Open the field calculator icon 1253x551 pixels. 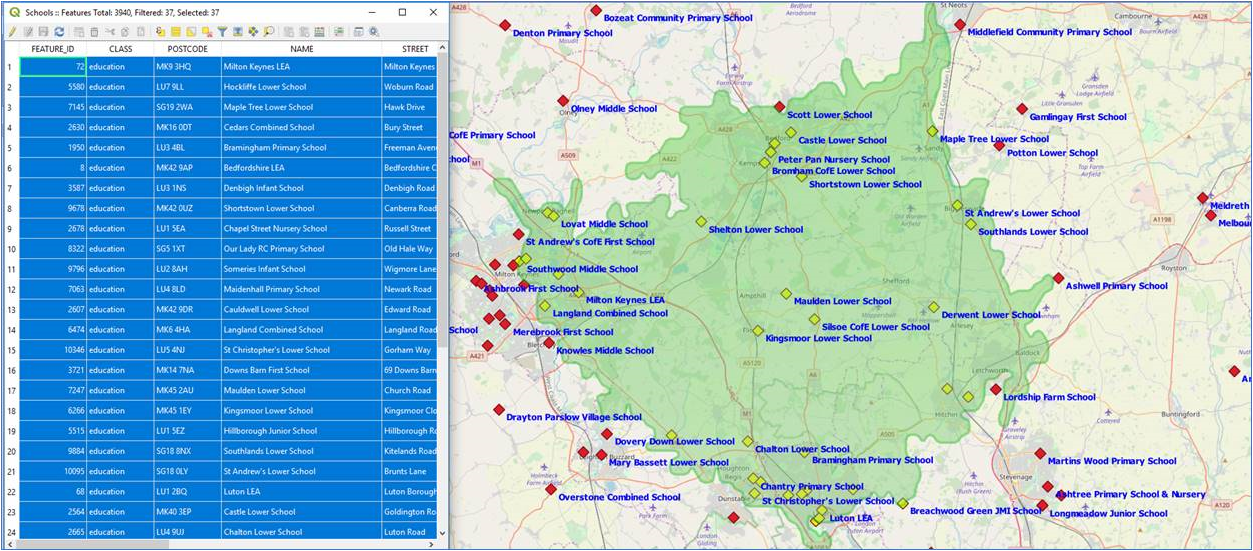pyautogui.click(x=318, y=32)
